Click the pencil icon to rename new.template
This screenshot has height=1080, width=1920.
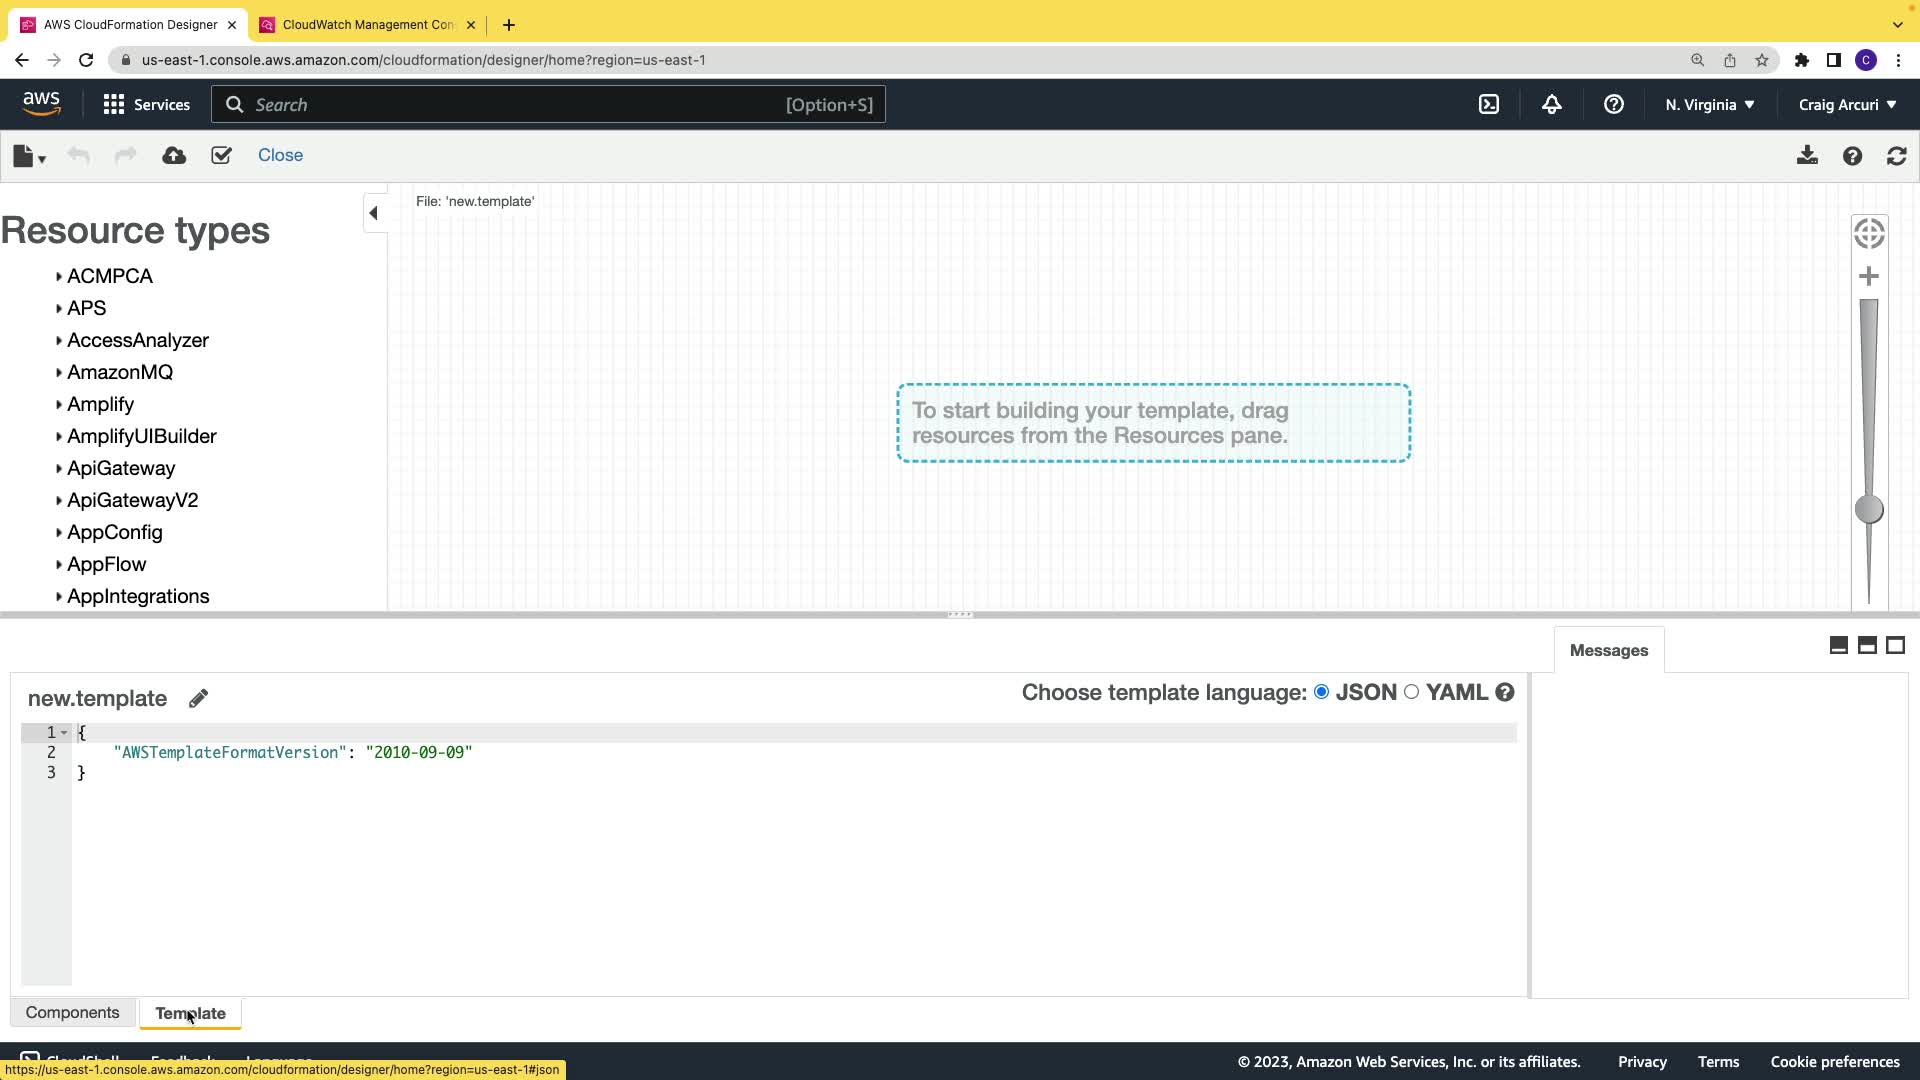198,699
